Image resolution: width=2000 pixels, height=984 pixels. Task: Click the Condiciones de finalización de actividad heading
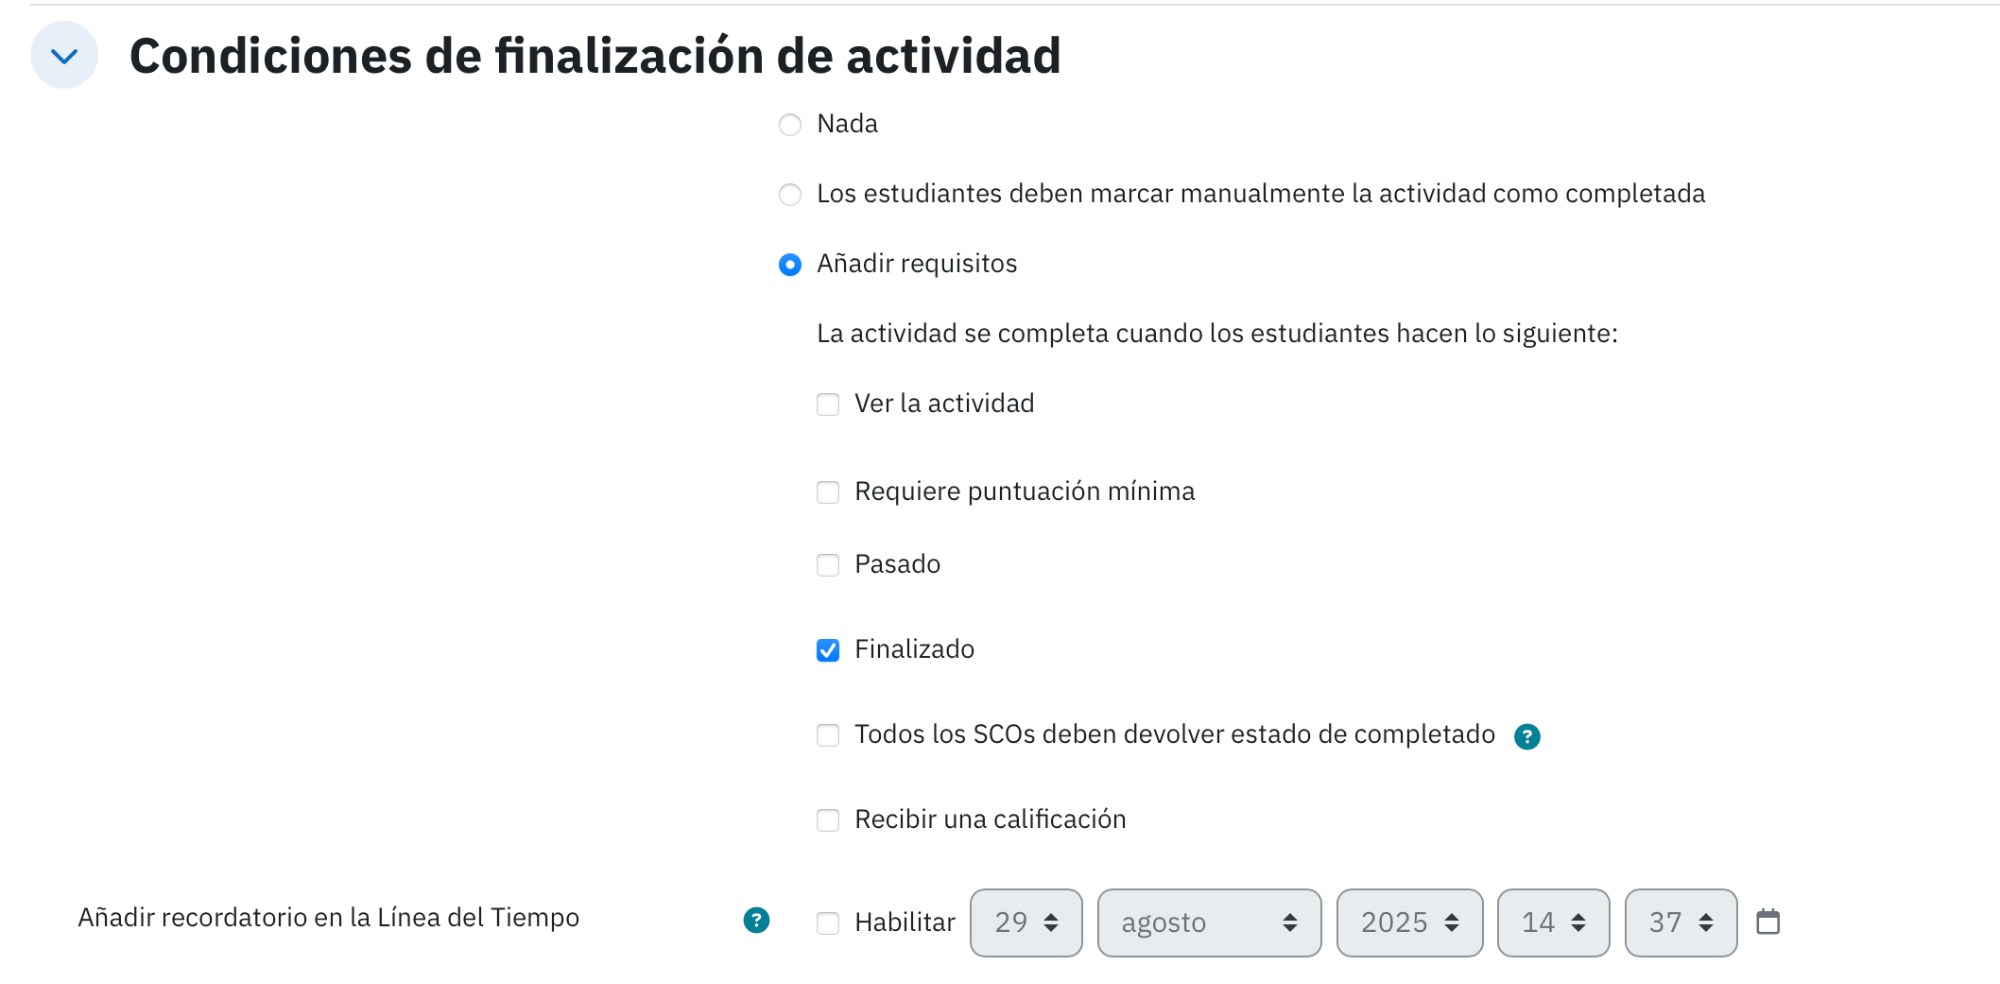pos(595,56)
